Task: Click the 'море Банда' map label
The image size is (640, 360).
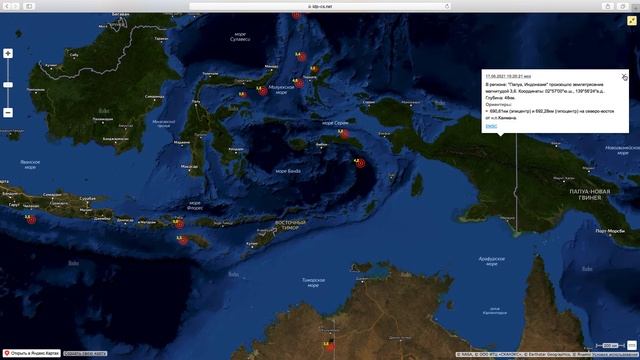Action: pyautogui.click(x=288, y=171)
